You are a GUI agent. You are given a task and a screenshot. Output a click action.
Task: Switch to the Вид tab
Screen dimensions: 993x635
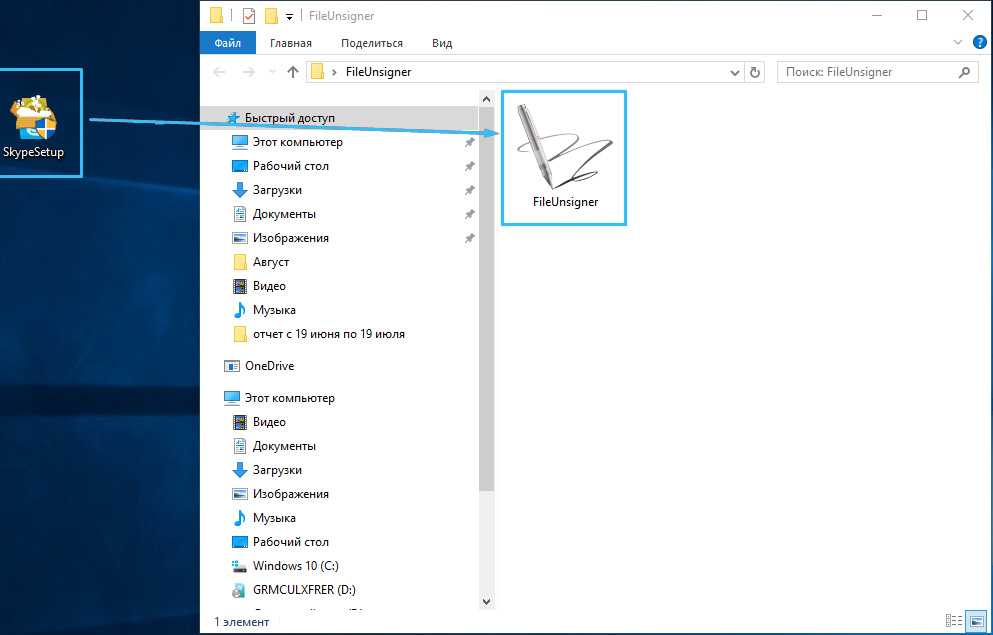(x=442, y=43)
